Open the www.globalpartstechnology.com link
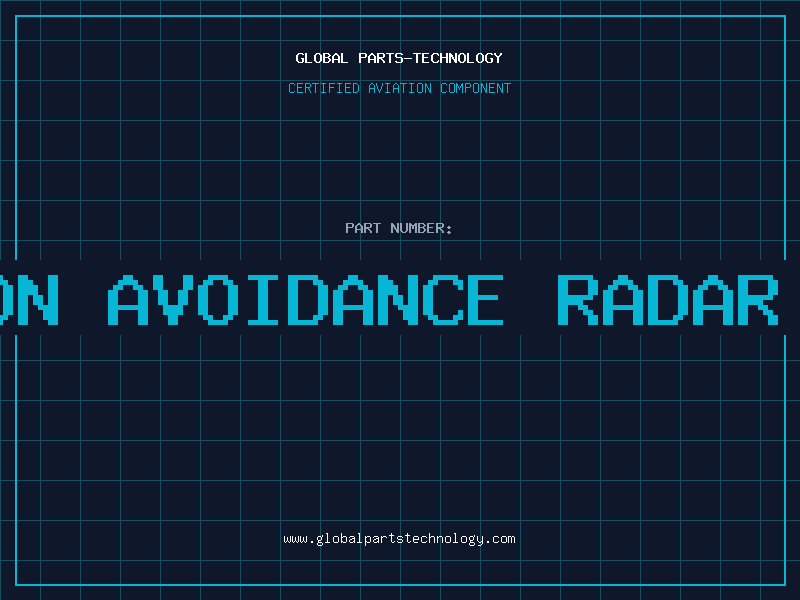This screenshot has height=600, width=800. 399,539
